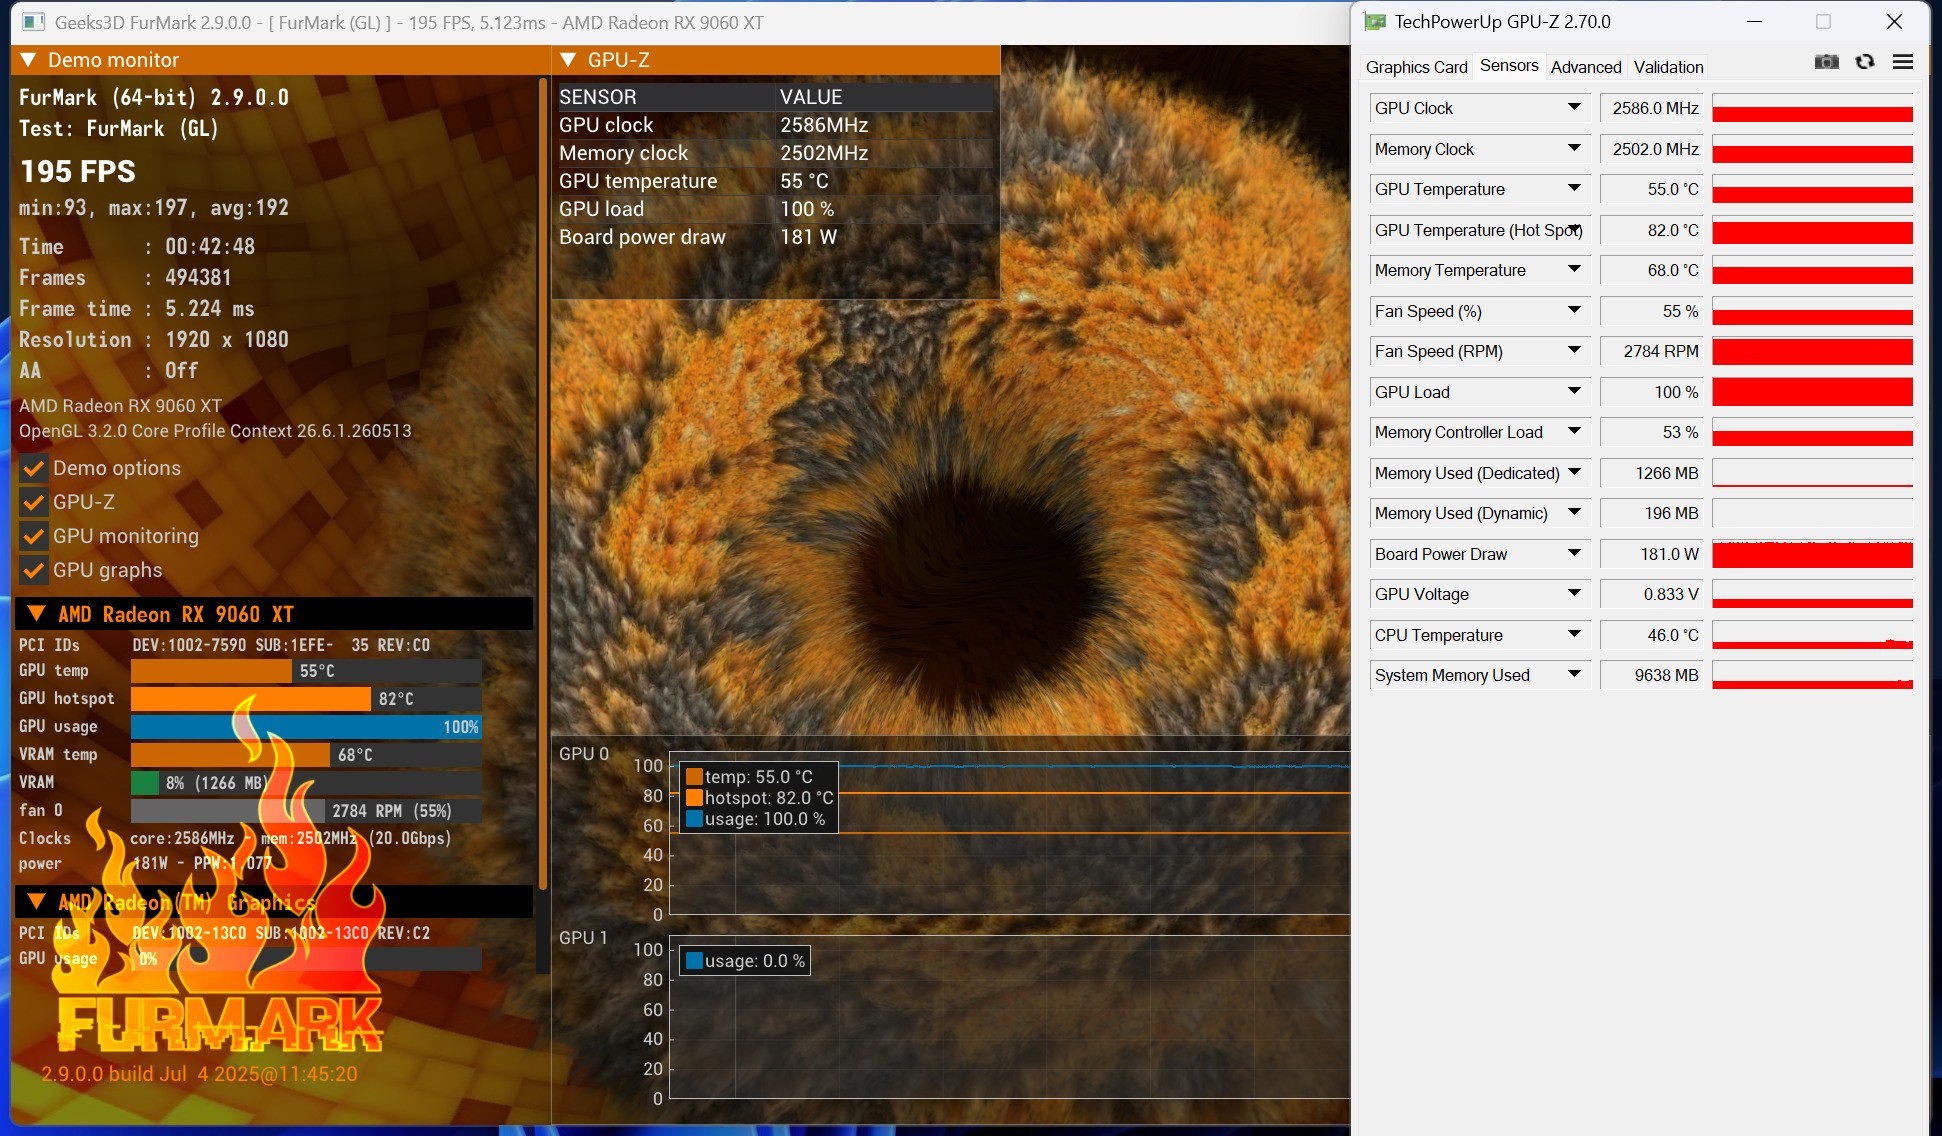Click the GPU temperature row in overlay

(x=775, y=181)
